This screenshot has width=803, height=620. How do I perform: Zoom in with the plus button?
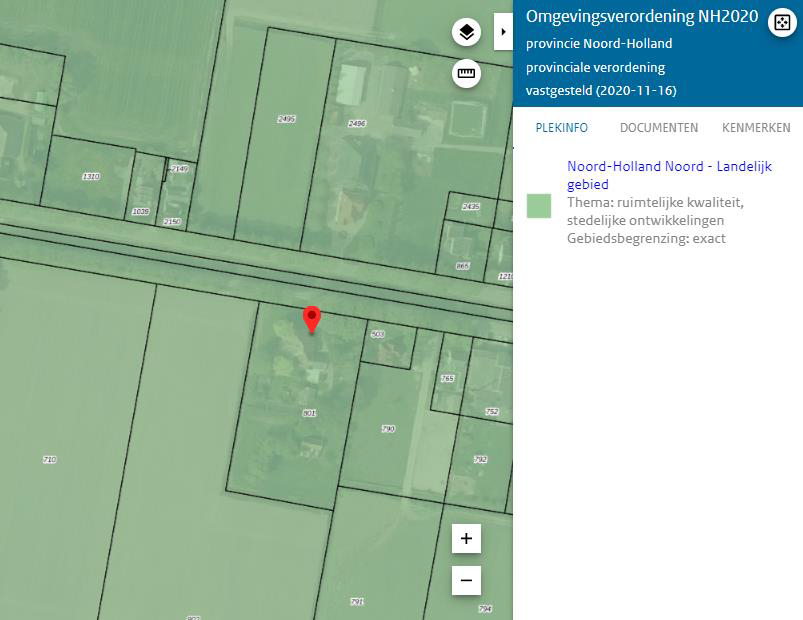click(466, 539)
